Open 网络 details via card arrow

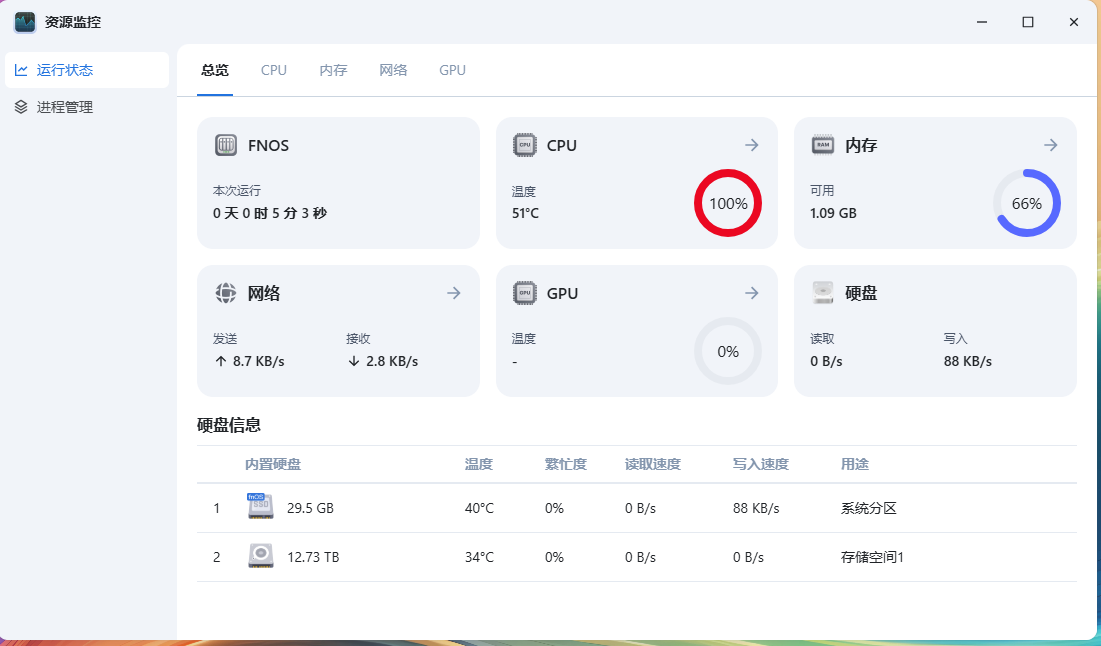[x=454, y=293]
